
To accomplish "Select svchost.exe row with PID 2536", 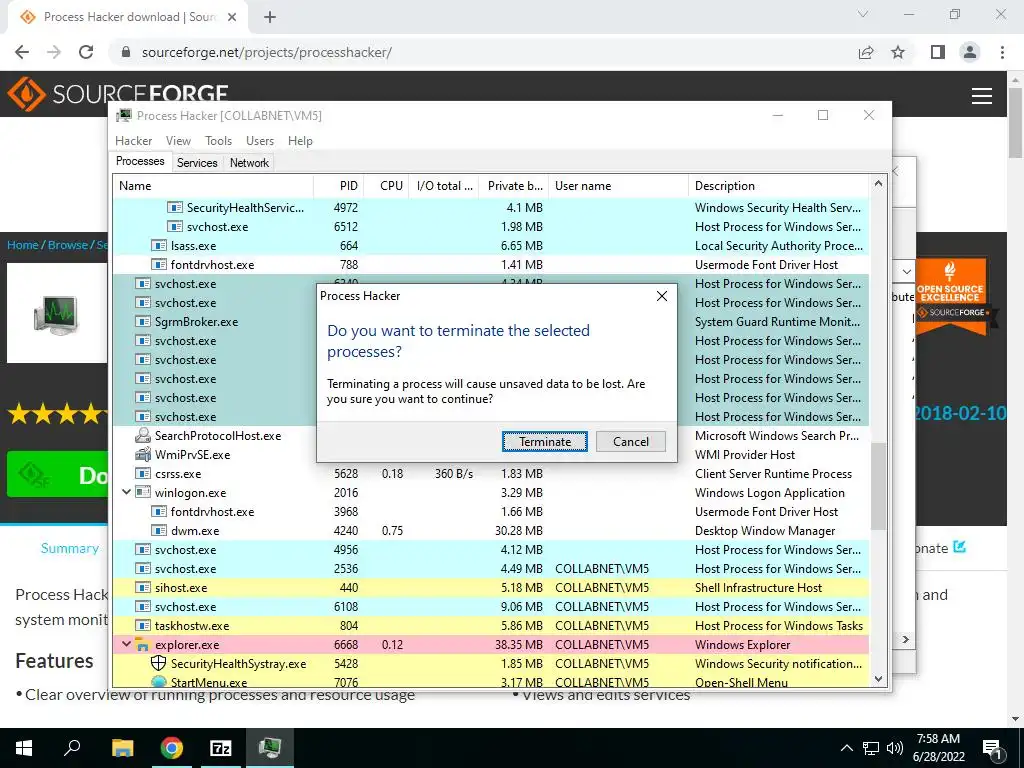I will click(x=491, y=568).
